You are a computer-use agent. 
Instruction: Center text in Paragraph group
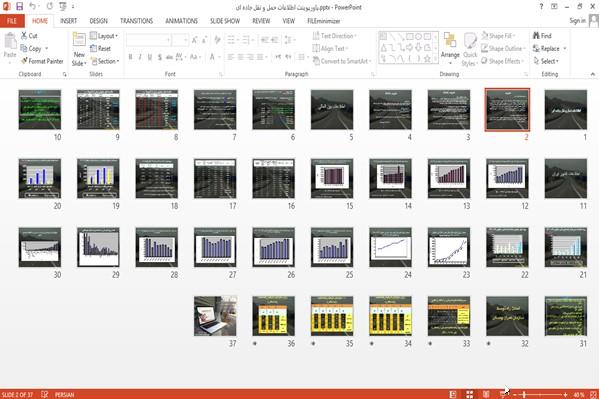tap(241, 57)
